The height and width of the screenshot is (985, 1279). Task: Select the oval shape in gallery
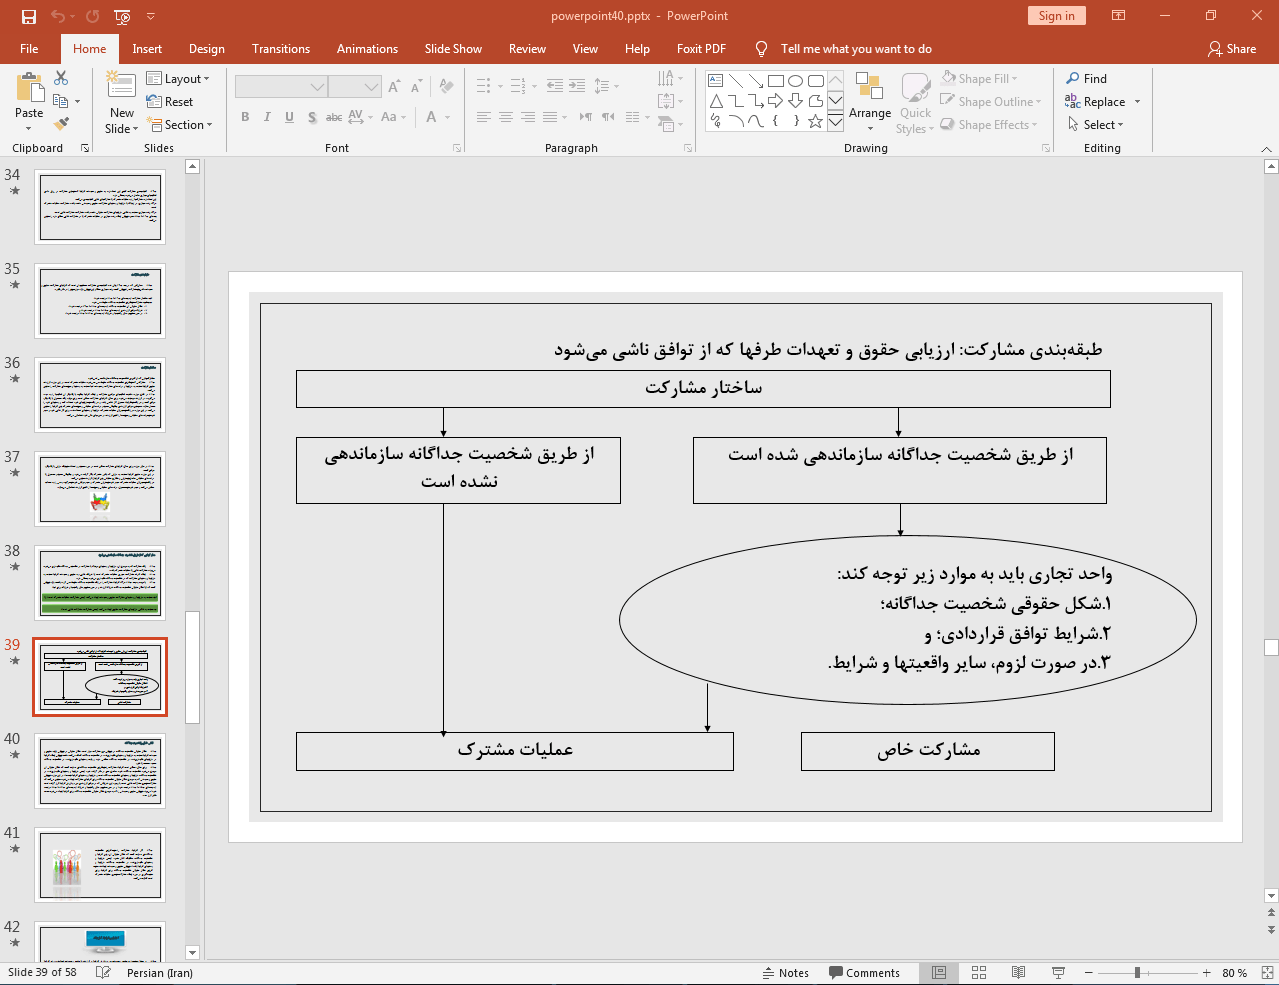[795, 81]
